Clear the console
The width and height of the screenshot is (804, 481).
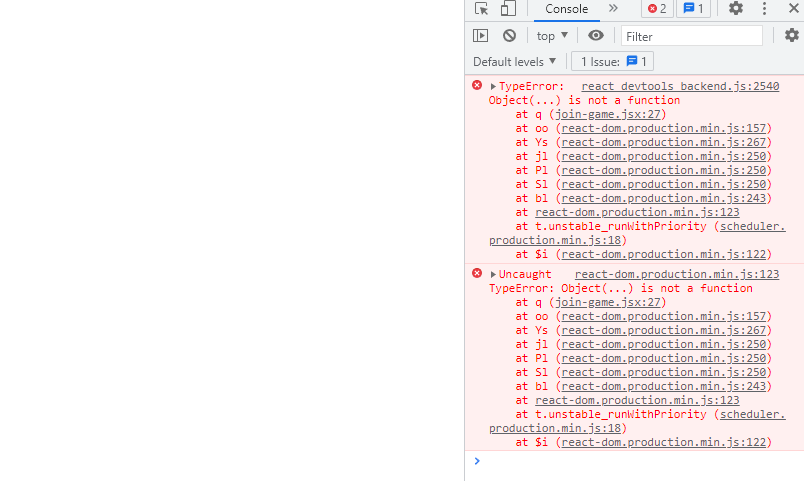[509, 35]
